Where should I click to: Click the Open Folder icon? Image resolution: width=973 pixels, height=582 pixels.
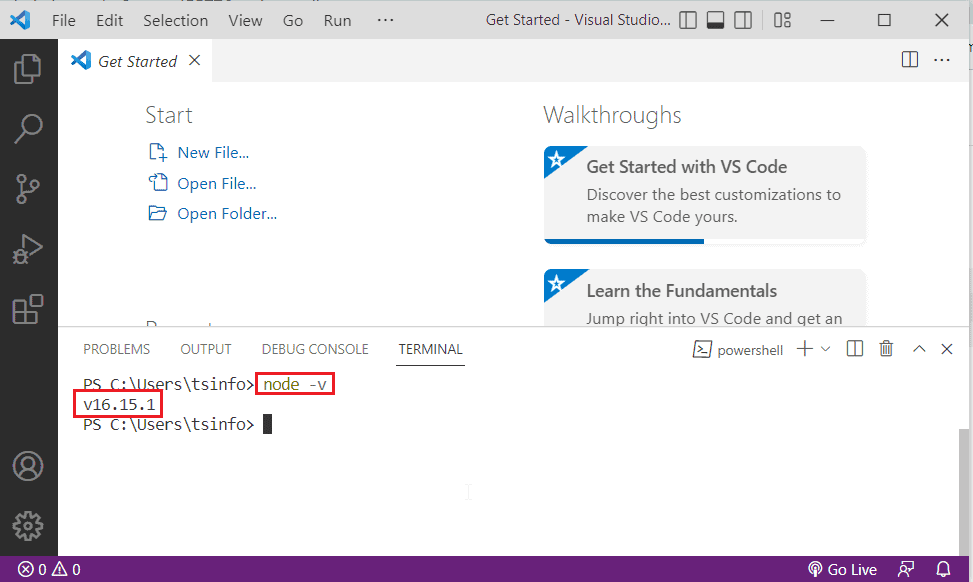click(x=158, y=213)
